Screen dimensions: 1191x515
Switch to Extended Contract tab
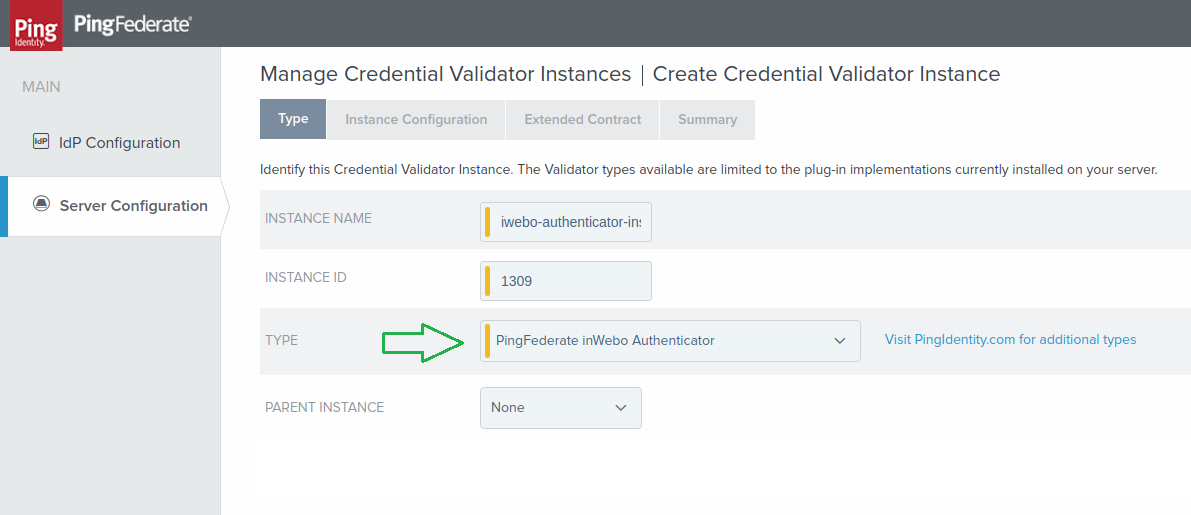coord(582,119)
